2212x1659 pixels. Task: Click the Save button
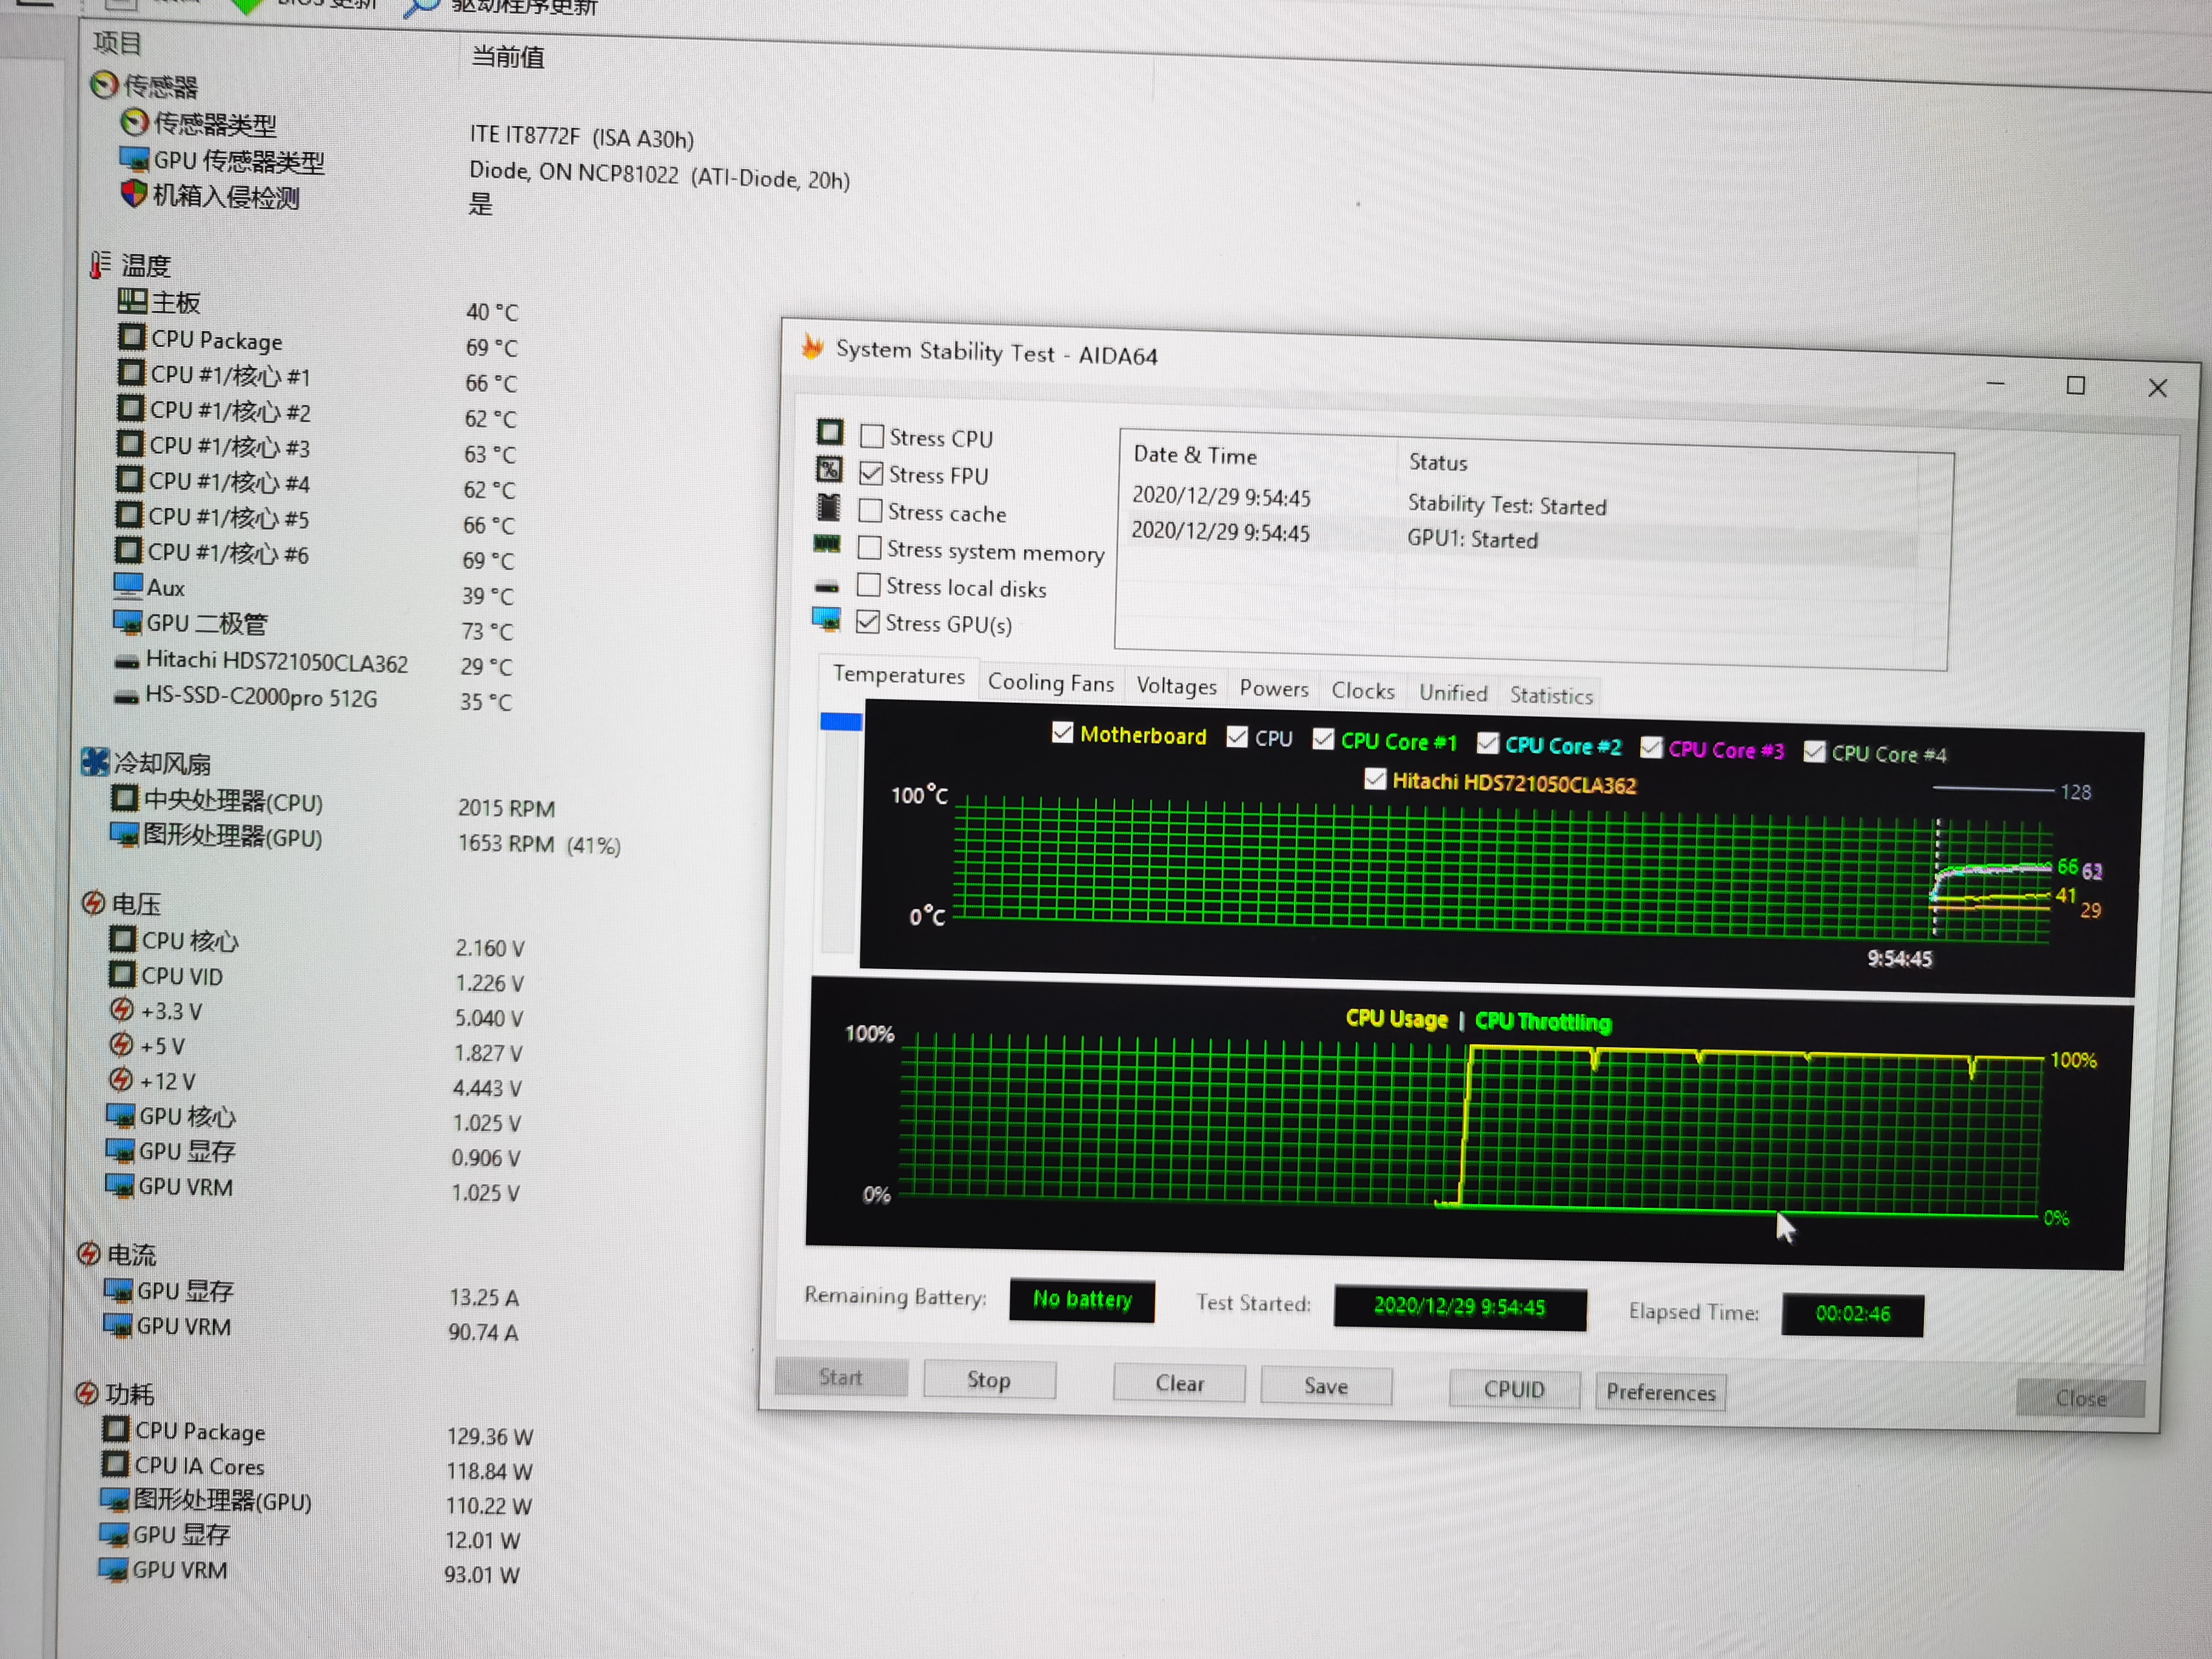(1325, 1386)
